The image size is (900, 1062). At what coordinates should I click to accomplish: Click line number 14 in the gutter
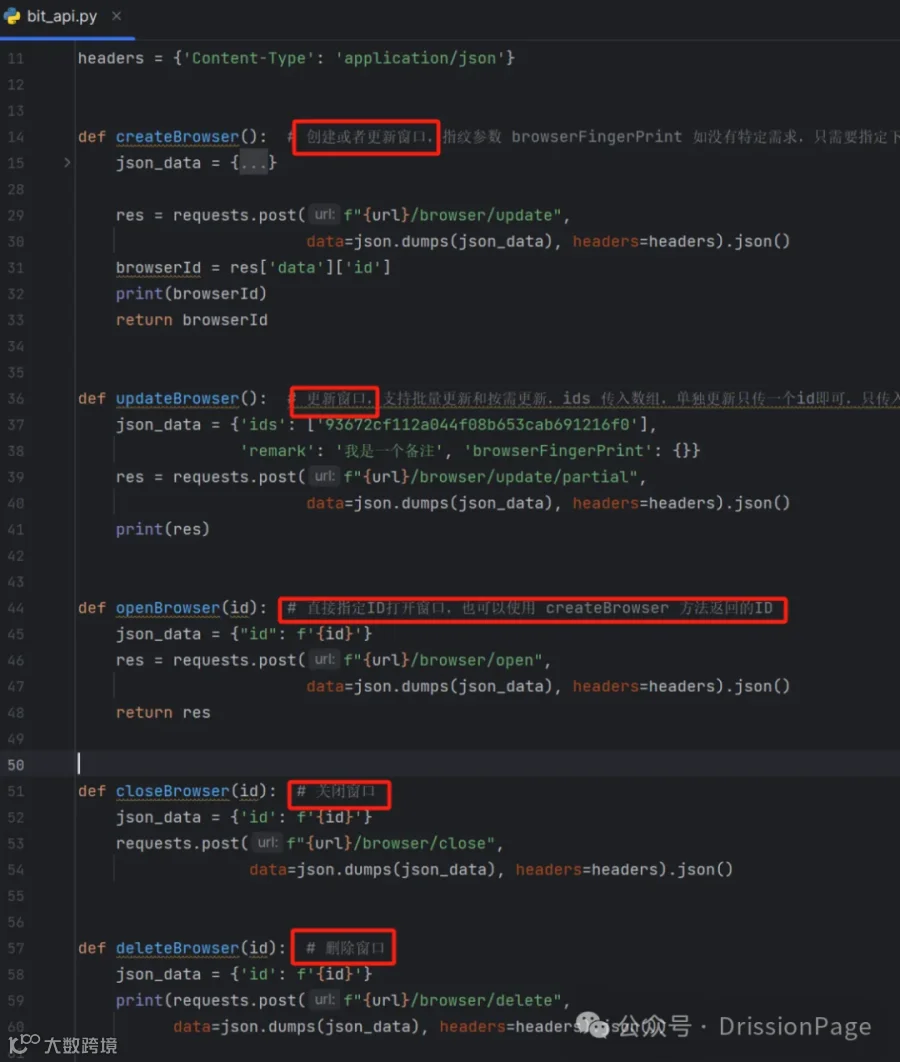click(16, 137)
